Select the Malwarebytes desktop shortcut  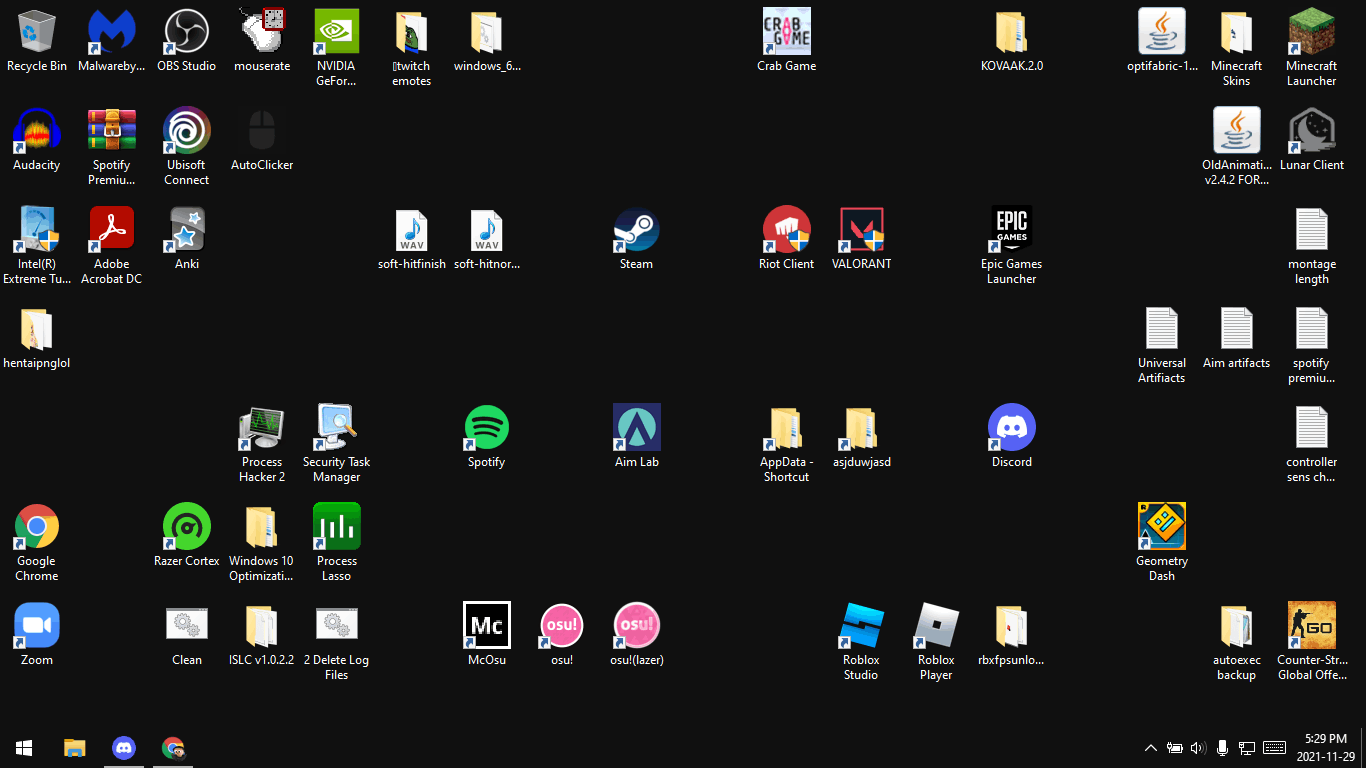point(112,32)
